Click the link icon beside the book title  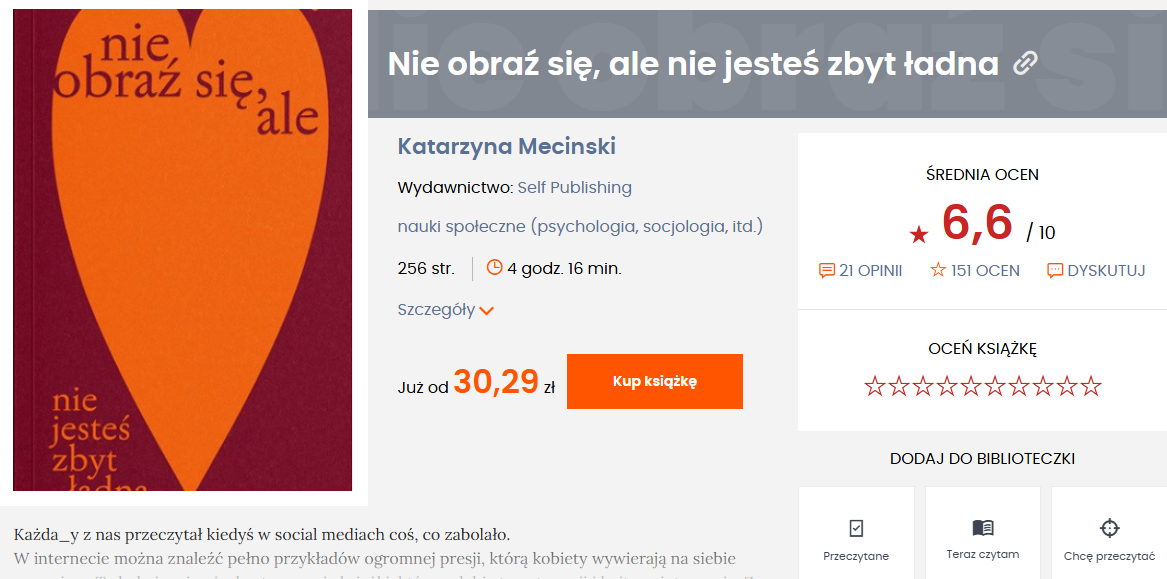(1025, 64)
